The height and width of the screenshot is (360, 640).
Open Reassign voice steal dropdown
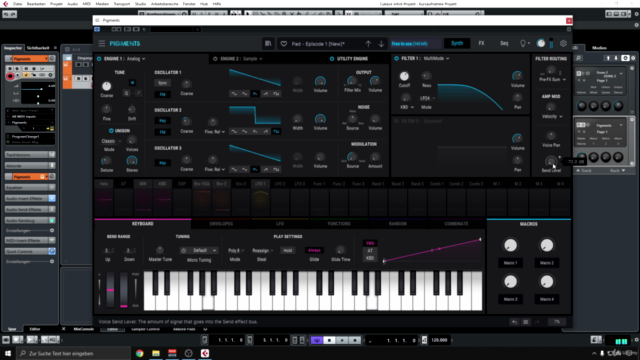point(262,250)
